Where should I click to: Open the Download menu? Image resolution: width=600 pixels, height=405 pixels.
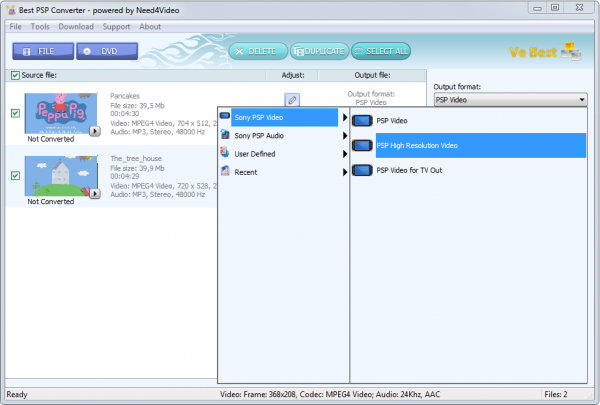[76, 27]
